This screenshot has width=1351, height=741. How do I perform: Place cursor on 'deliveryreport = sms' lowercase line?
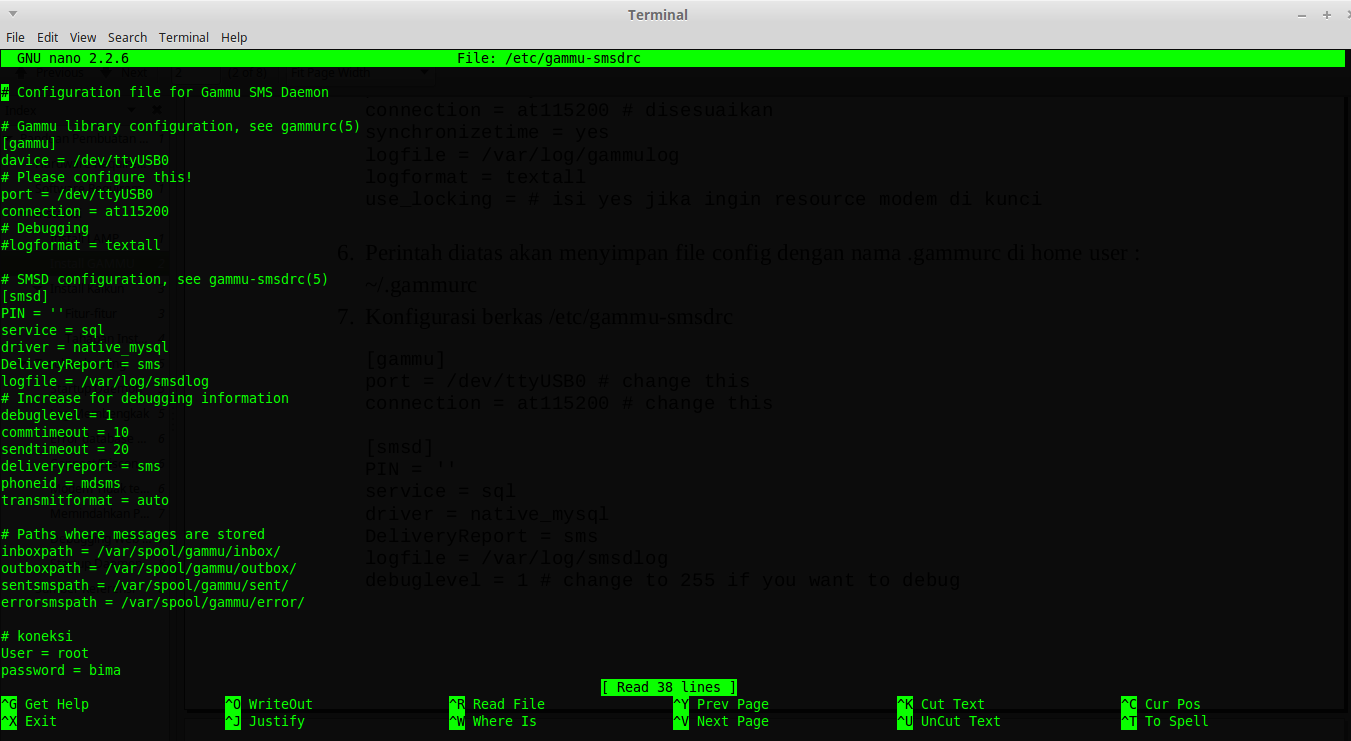pyautogui.click(x=81, y=466)
